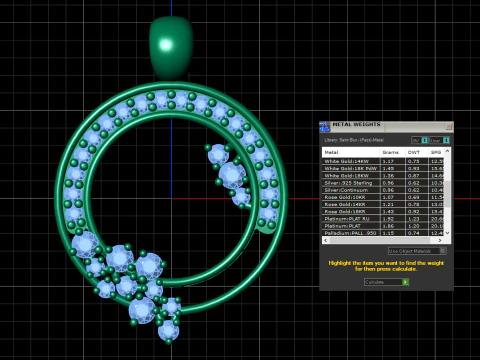Click the Grams column header

(392, 152)
